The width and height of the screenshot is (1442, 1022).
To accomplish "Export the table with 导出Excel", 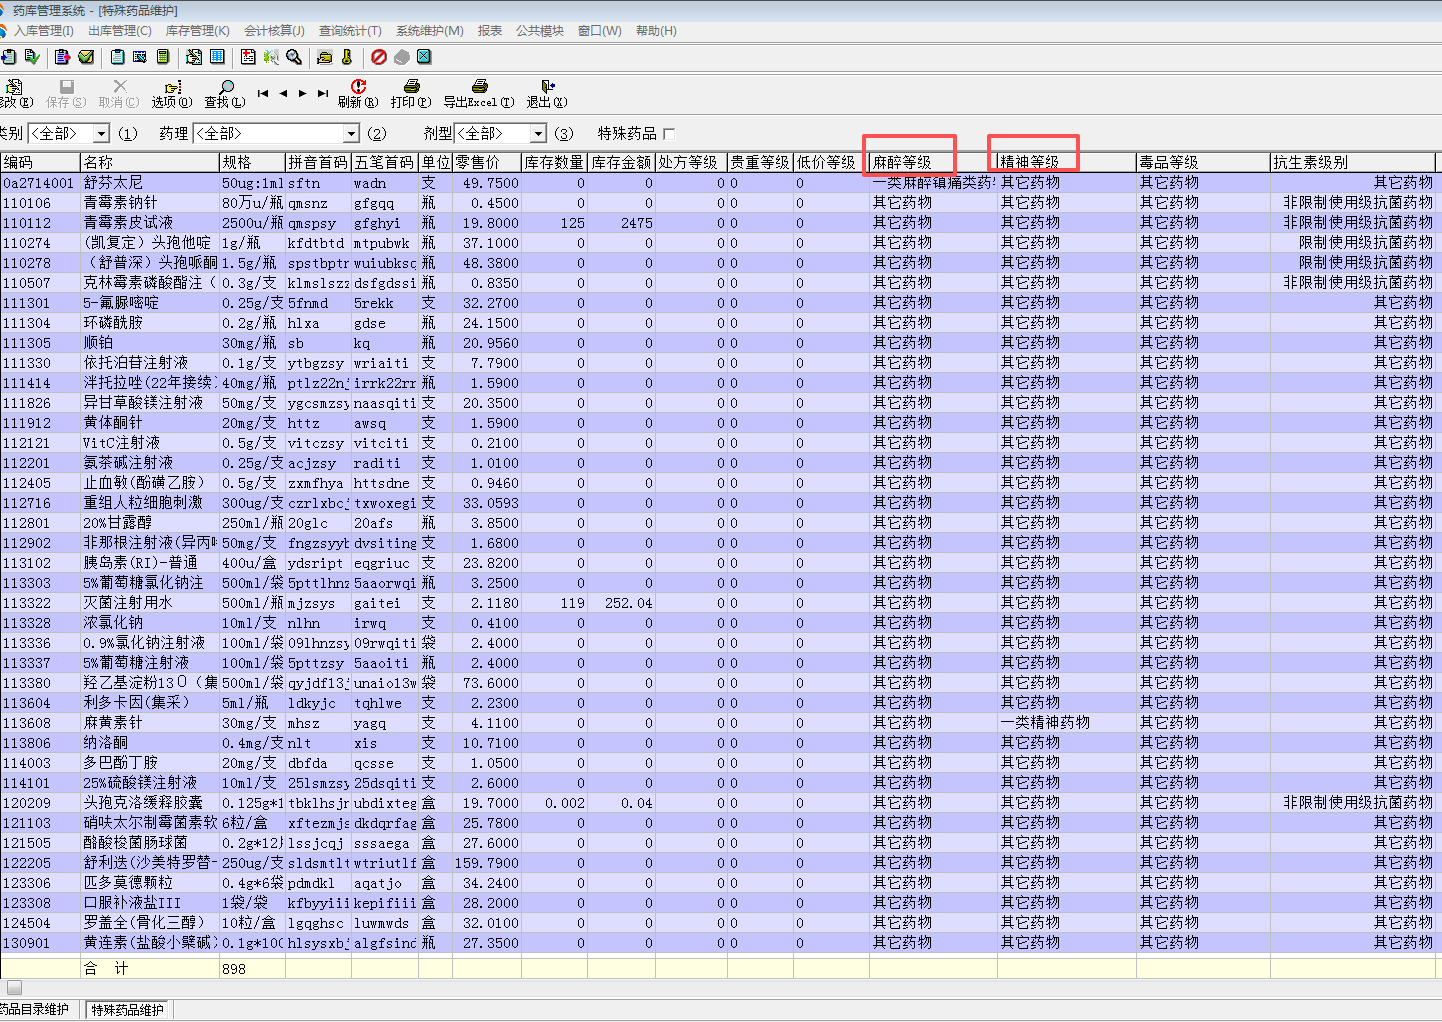I will coord(479,88).
